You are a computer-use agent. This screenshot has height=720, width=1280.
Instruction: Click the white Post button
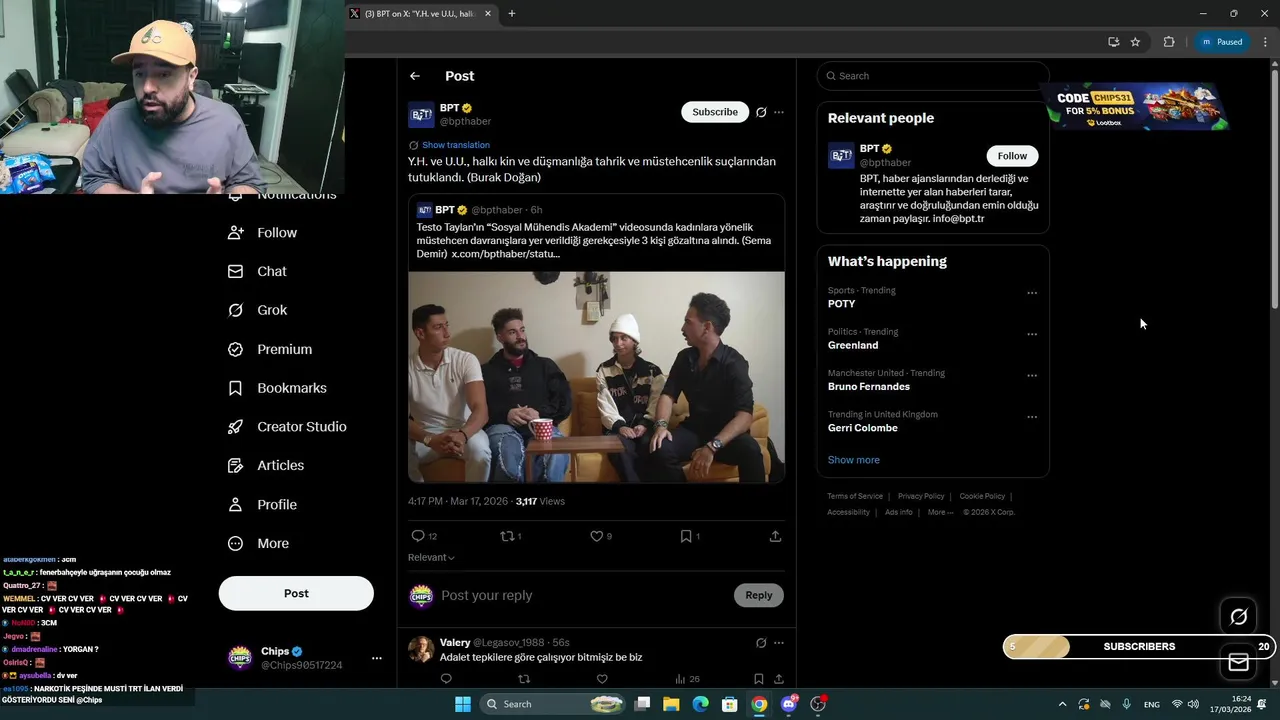[296, 593]
